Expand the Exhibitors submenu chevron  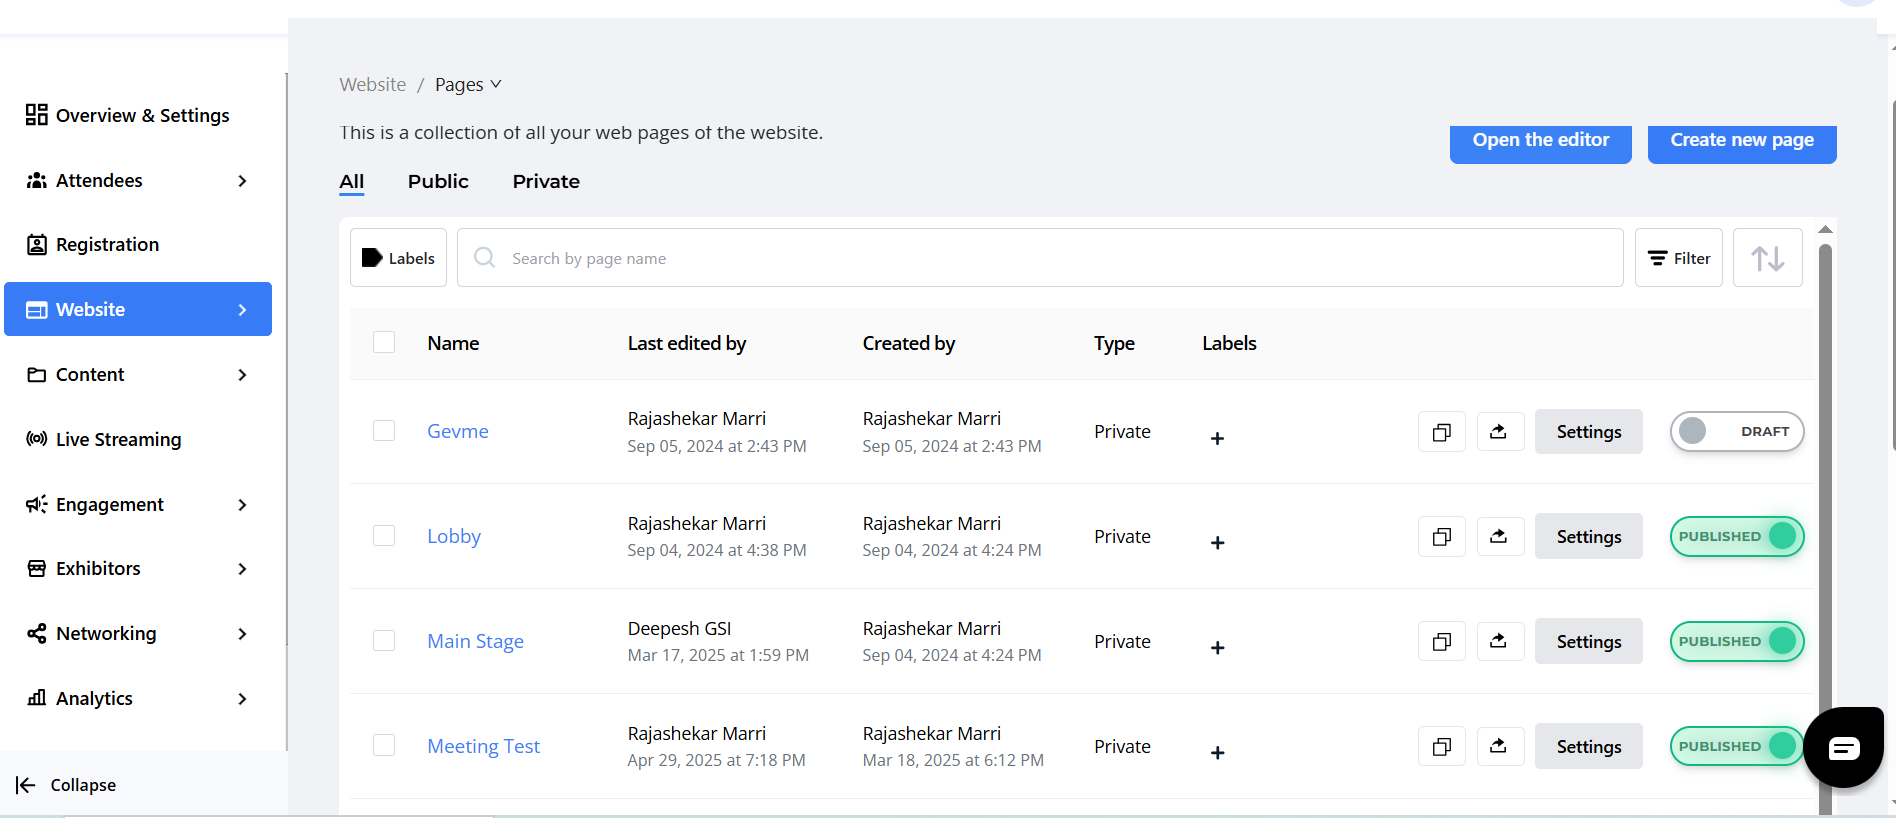(x=242, y=569)
